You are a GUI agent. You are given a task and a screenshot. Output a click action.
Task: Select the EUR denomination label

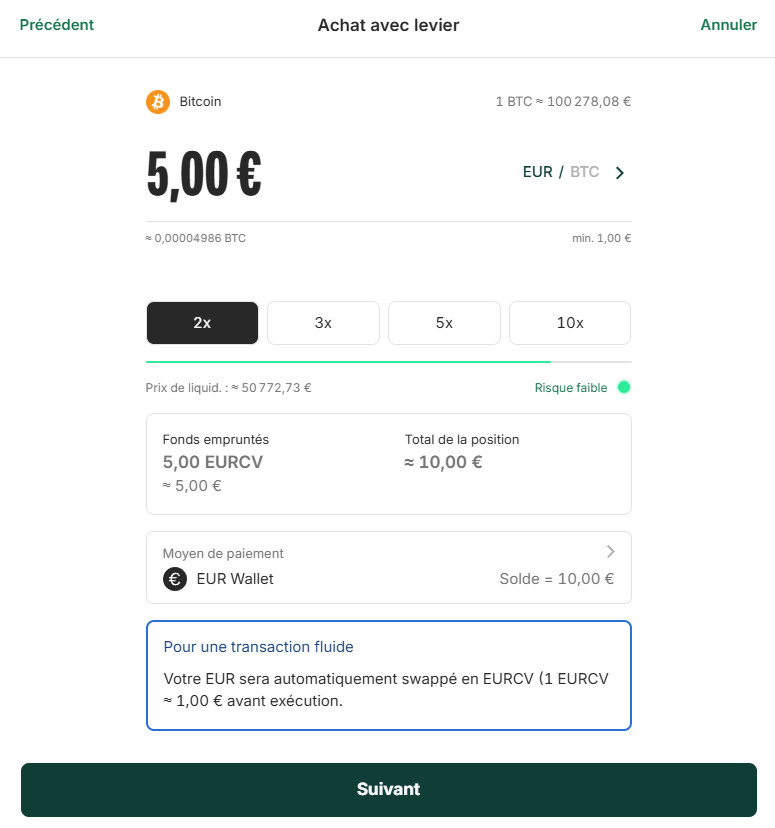(x=537, y=172)
